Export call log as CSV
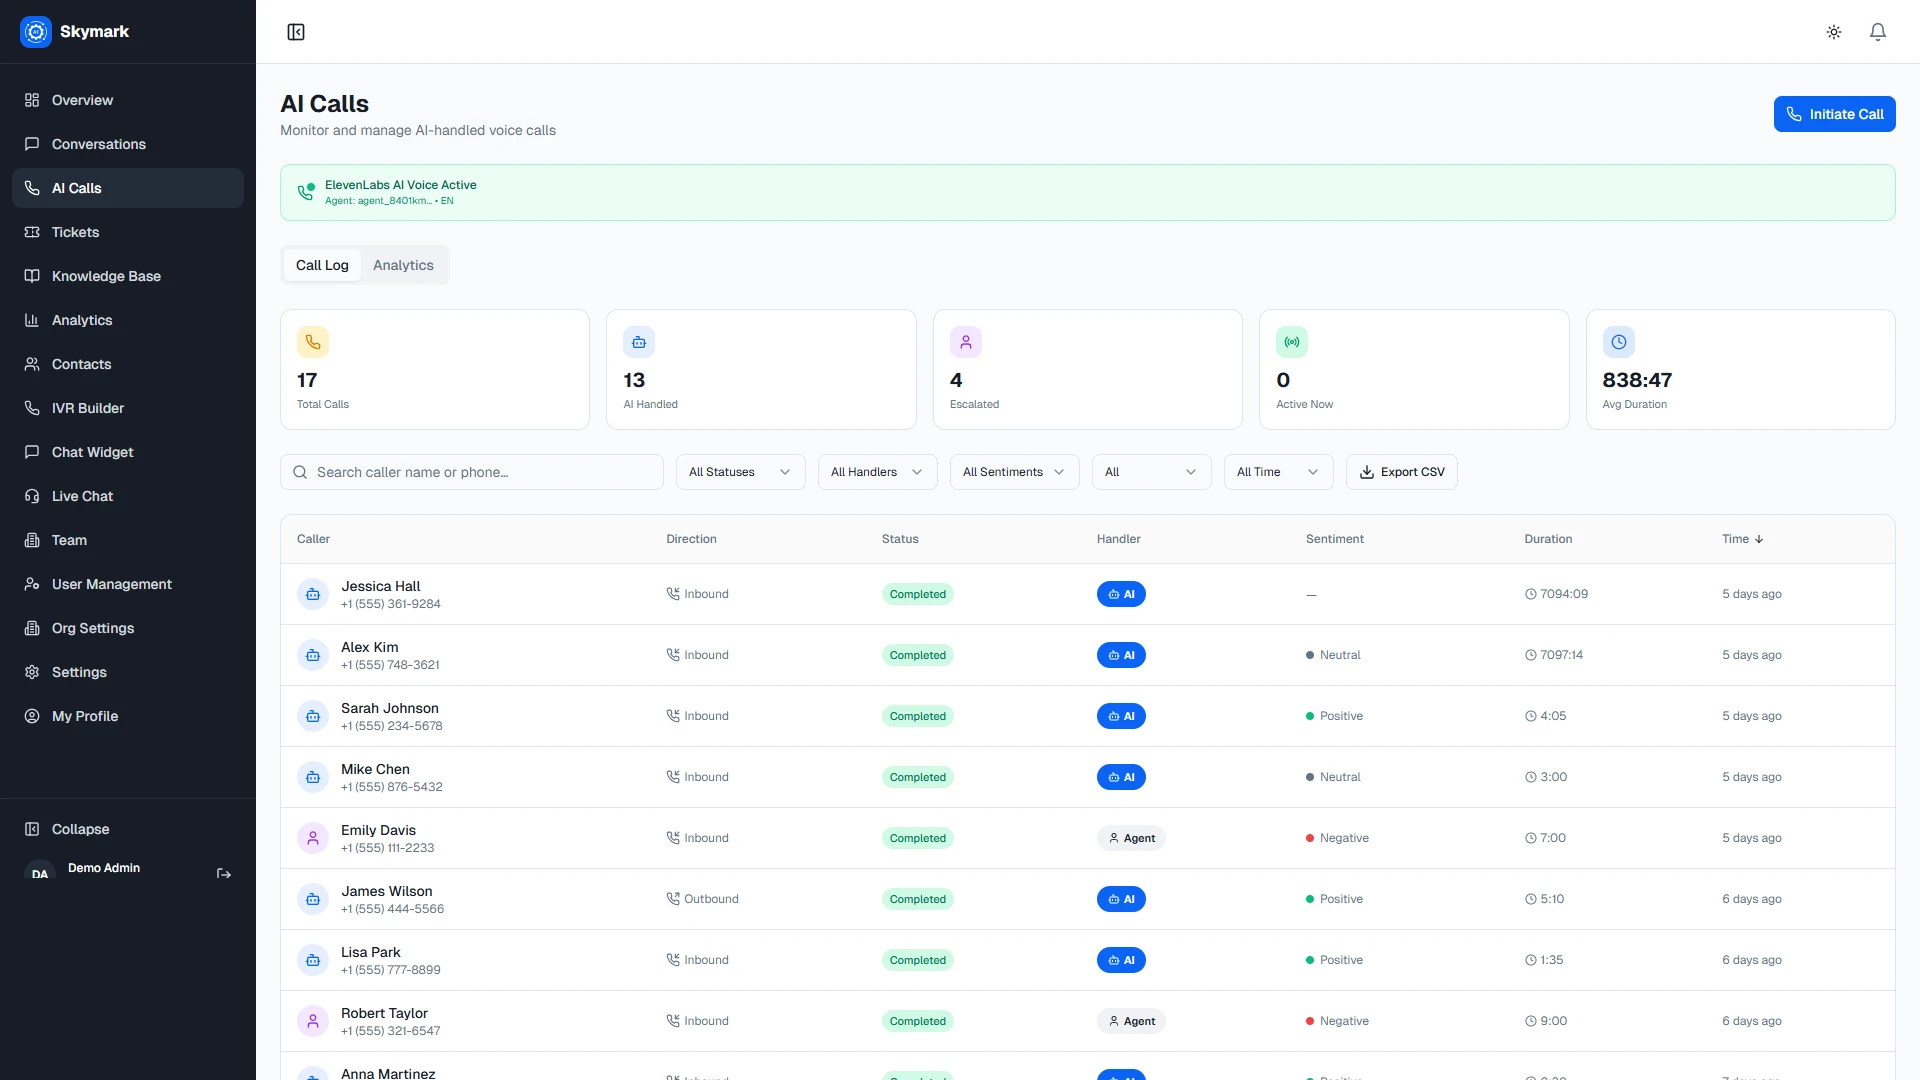The width and height of the screenshot is (1920, 1080). [1402, 472]
